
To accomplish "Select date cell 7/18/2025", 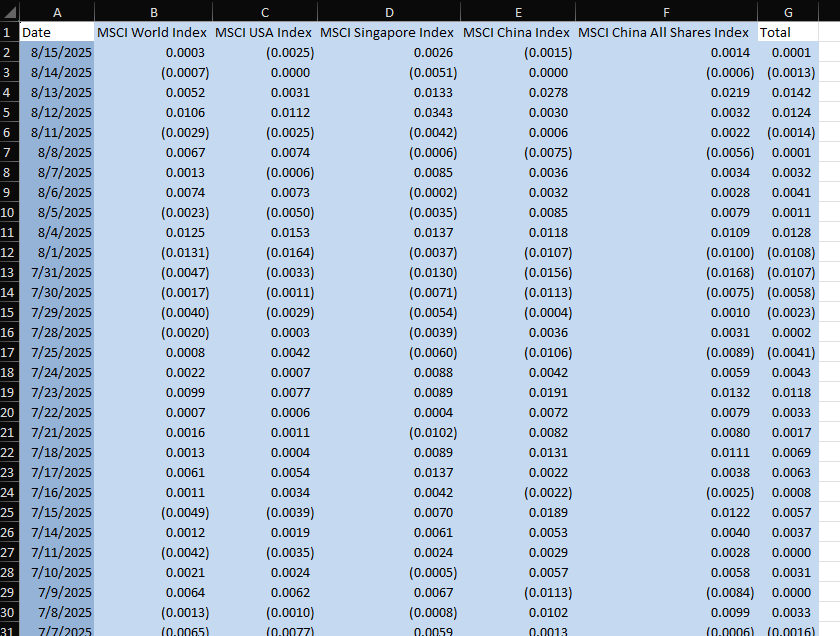I will point(57,452).
